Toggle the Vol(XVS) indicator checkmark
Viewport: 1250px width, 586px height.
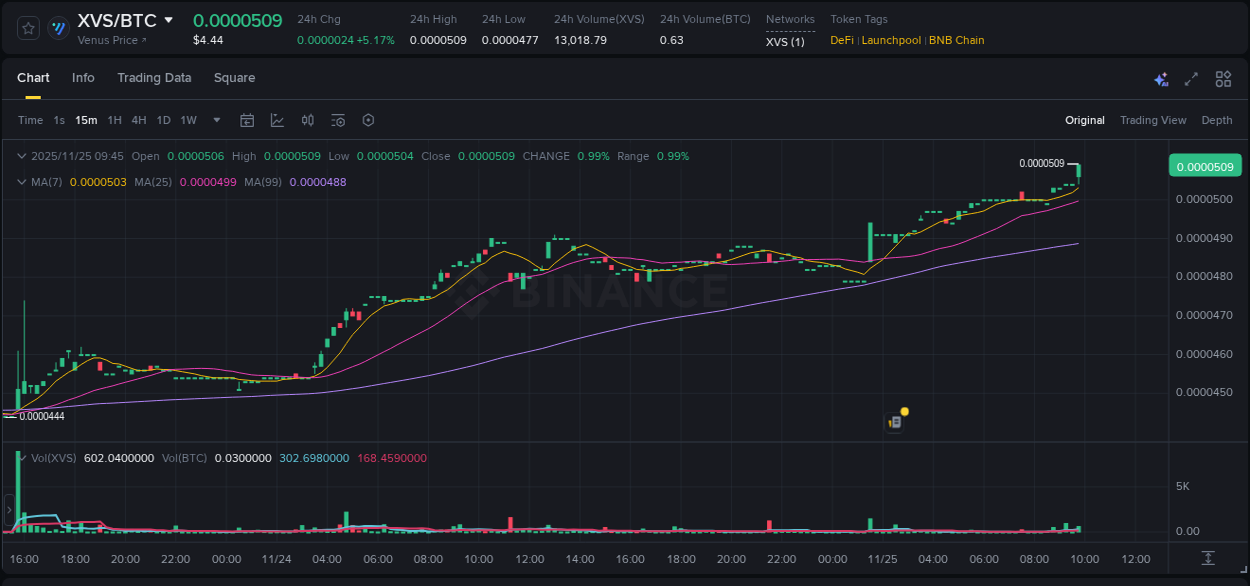(22, 458)
